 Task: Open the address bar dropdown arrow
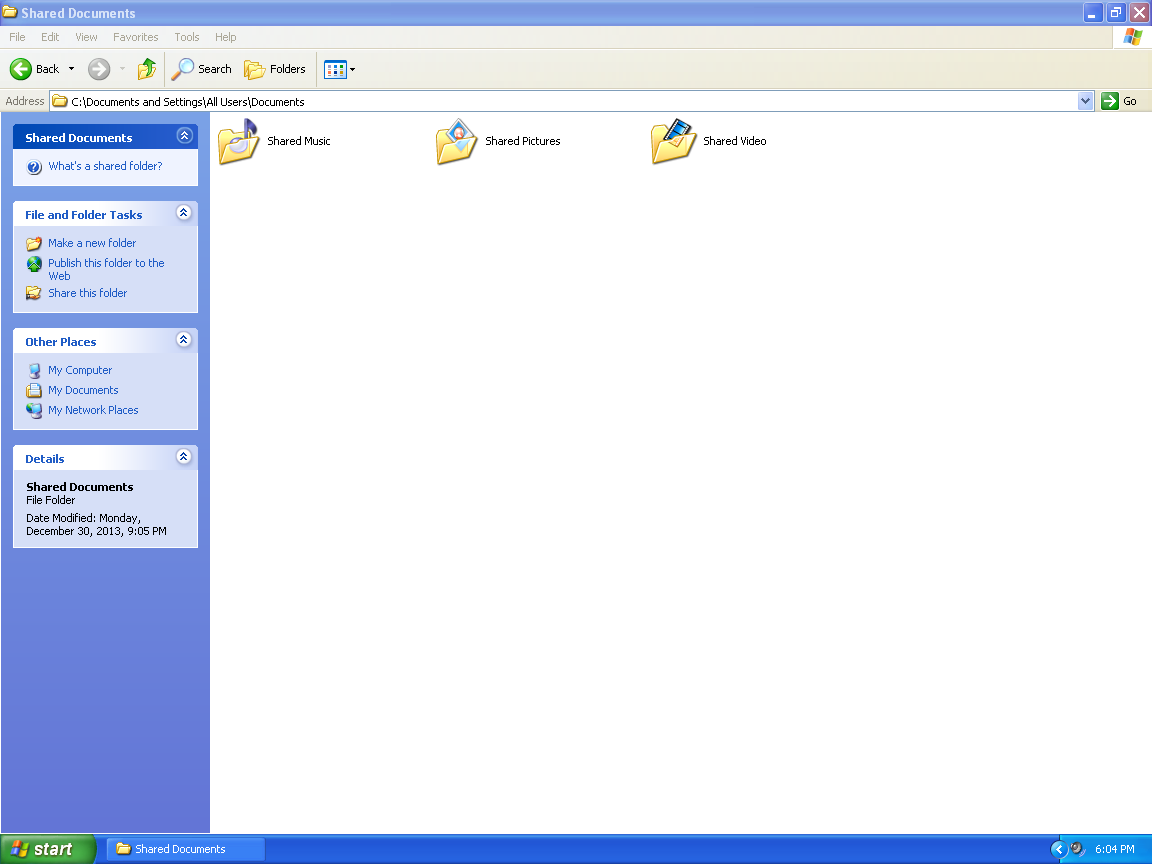(x=1086, y=101)
